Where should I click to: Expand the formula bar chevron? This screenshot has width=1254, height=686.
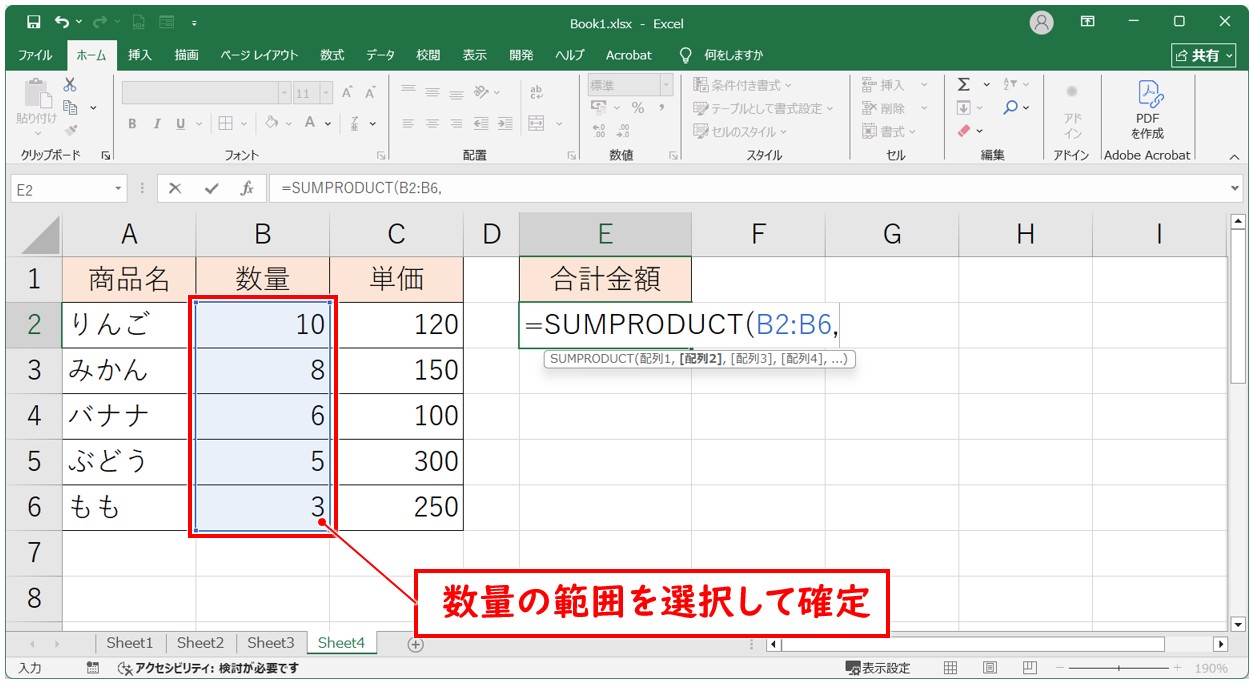pyautogui.click(x=1236, y=188)
